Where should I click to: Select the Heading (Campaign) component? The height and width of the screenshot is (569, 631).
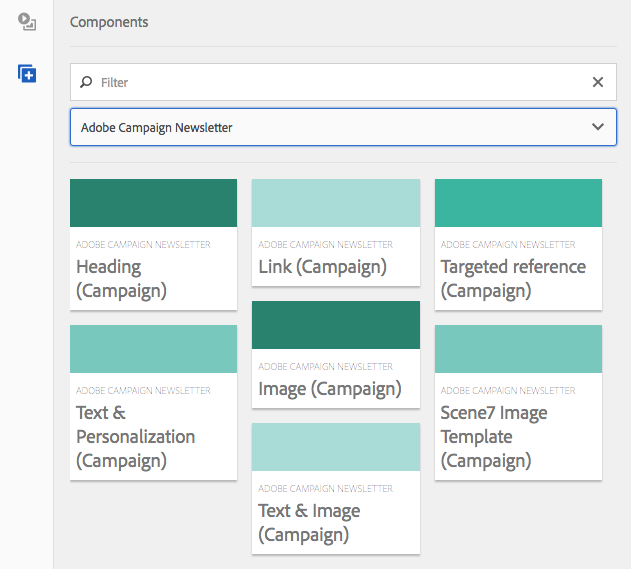pos(153,278)
